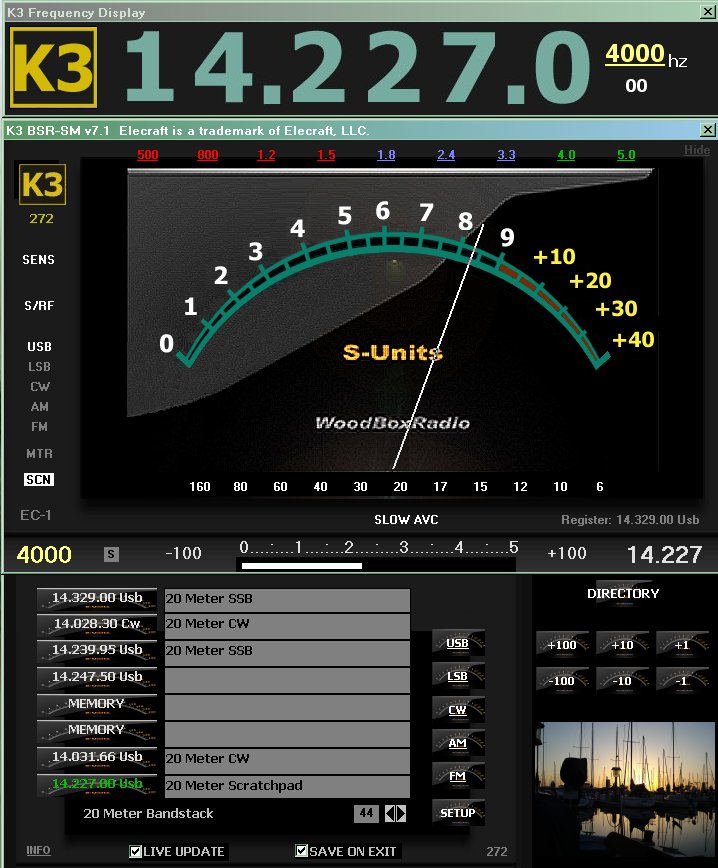Image resolution: width=718 pixels, height=868 pixels.
Task: Recall memory 14.239.95 Usb
Action: (97, 651)
